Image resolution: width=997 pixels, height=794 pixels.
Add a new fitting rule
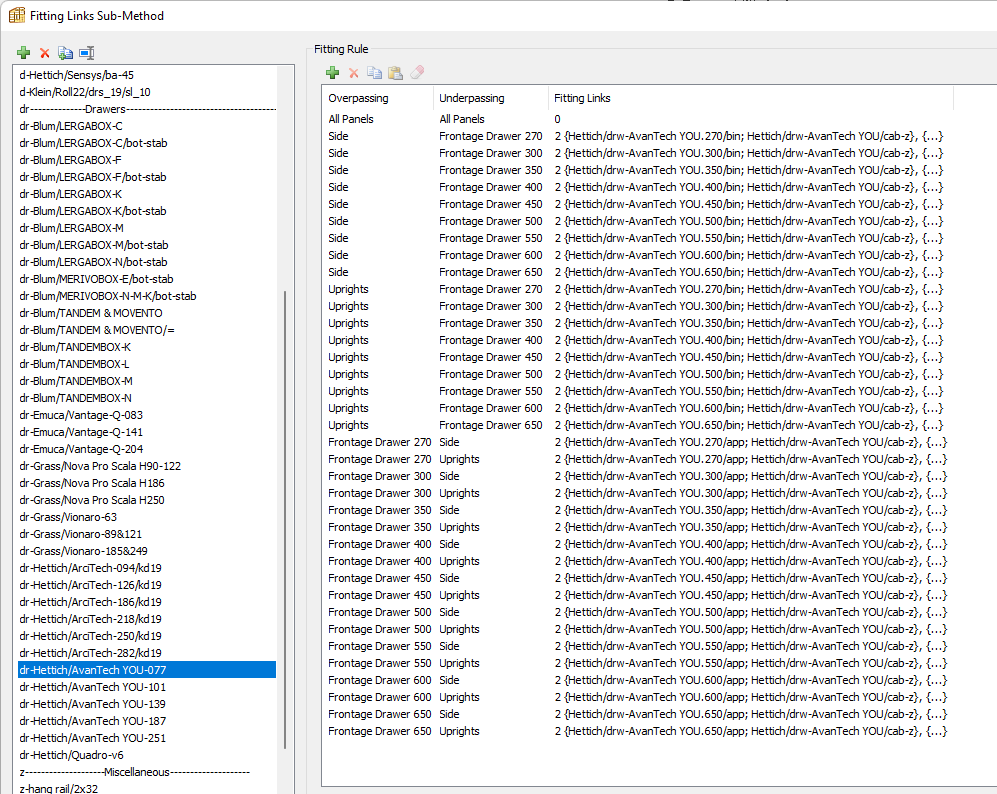pyautogui.click(x=333, y=73)
